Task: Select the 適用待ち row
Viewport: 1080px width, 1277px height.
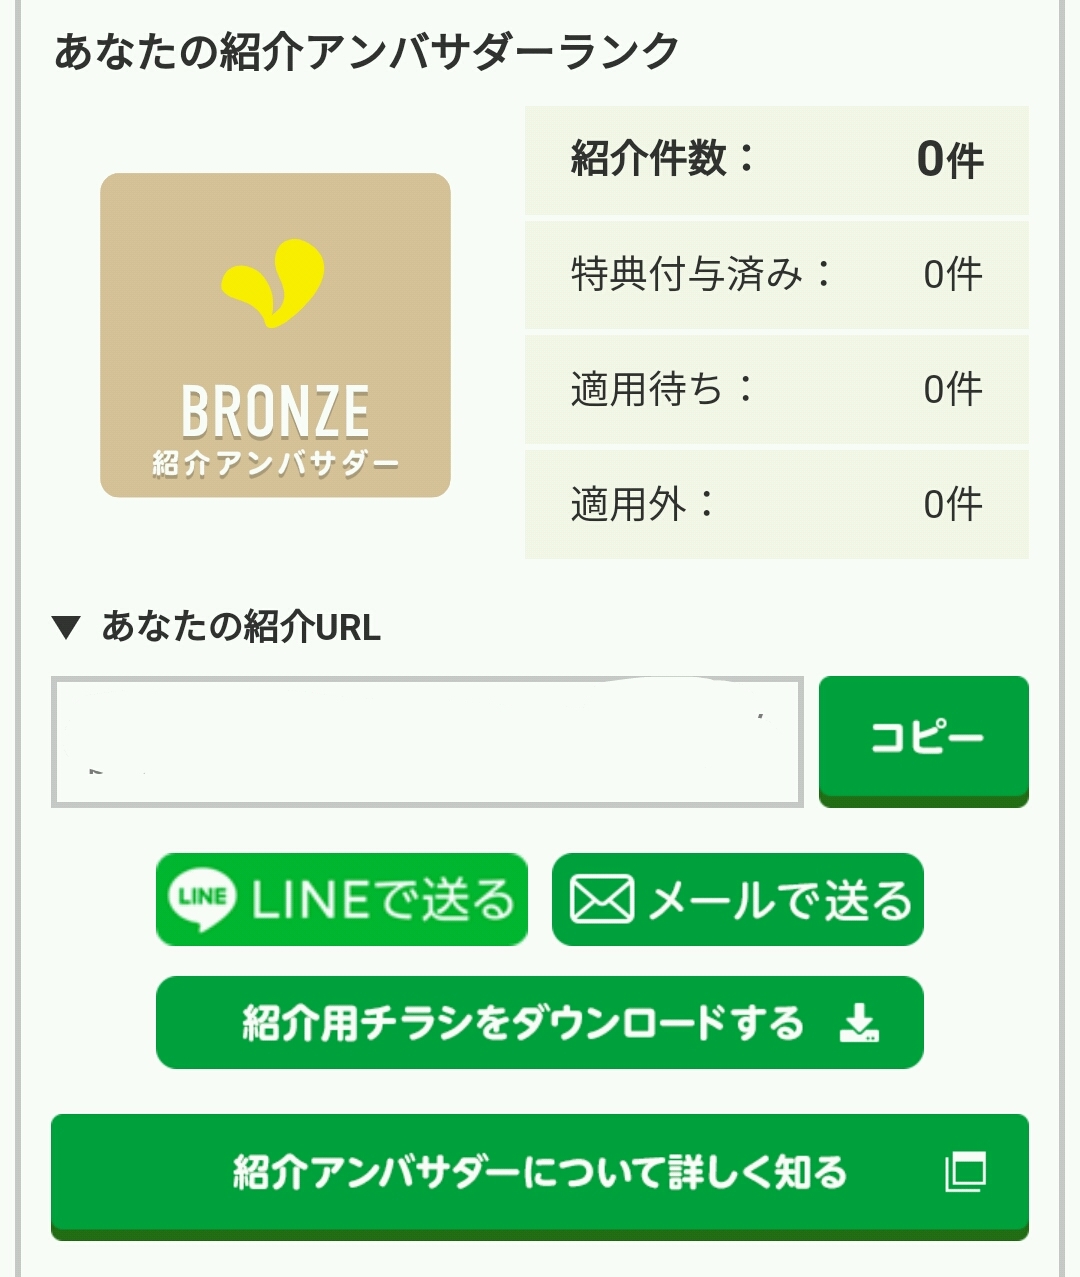Action: (776, 389)
